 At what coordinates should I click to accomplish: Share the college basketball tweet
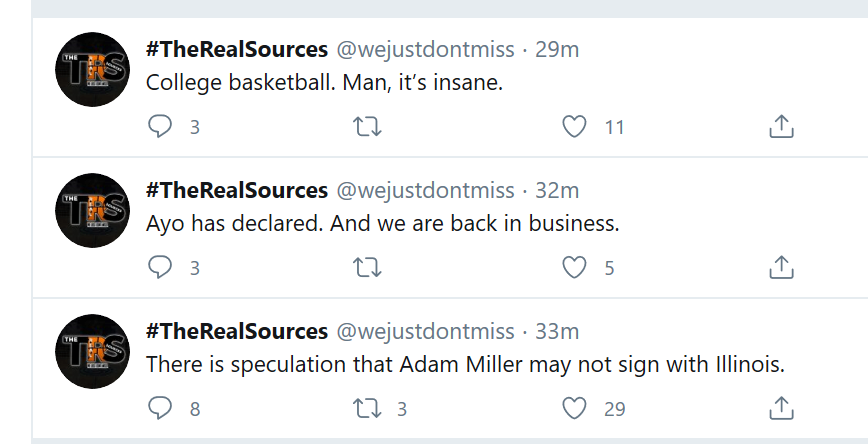pyautogui.click(x=781, y=127)
